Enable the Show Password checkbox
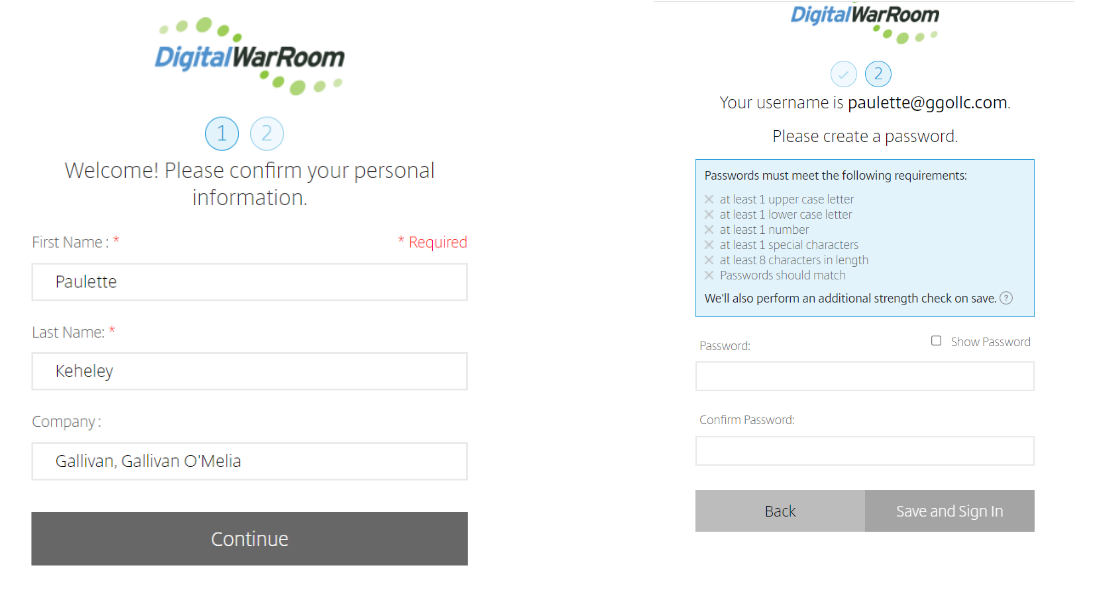Image resolution: width=1110 pixels, height=597 pixels. pos(936,341)
